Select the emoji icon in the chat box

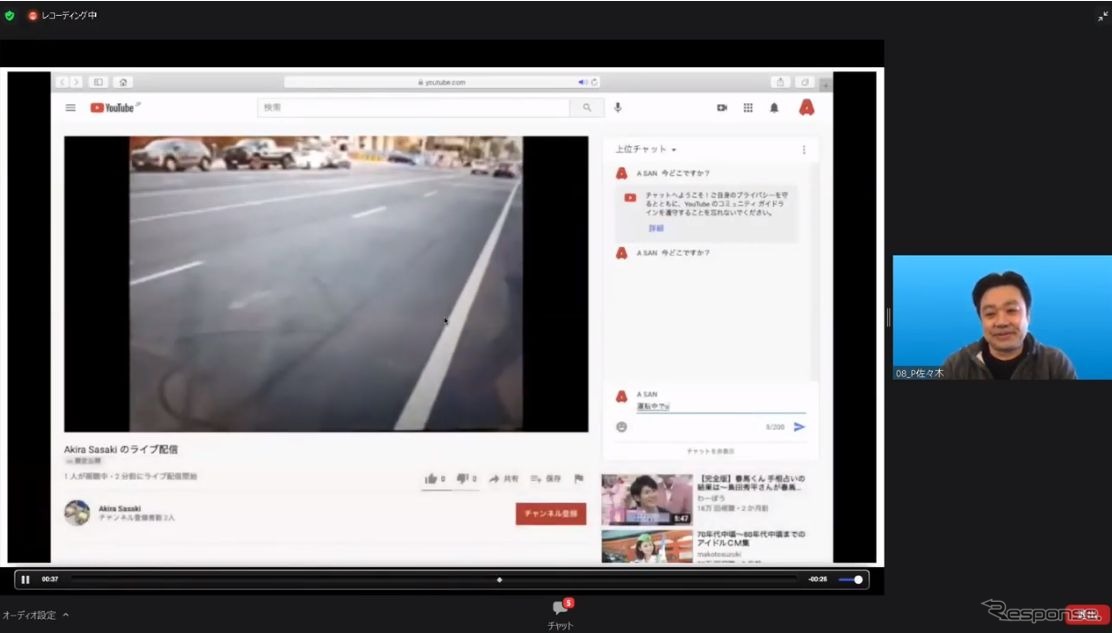coord(621,428)
